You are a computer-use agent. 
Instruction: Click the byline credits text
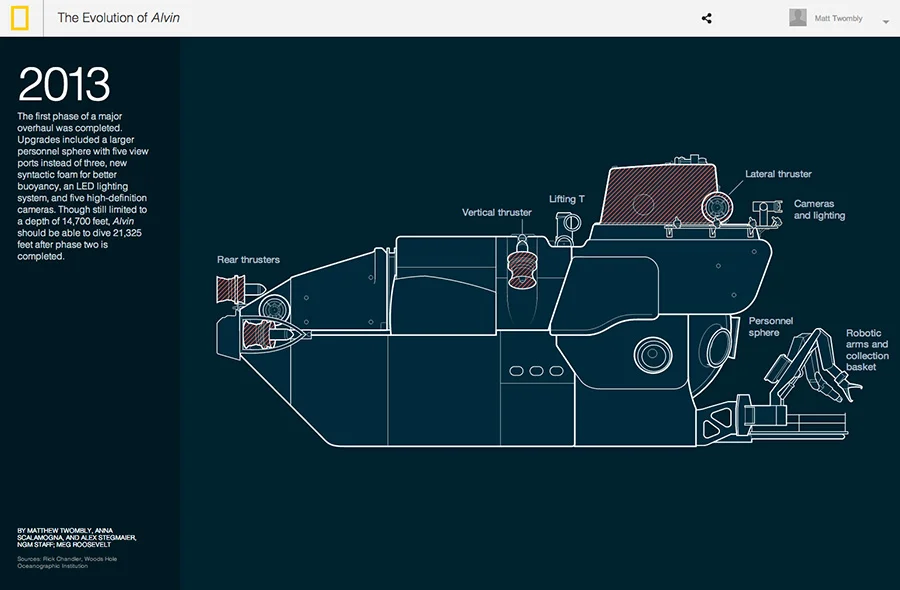(76, 538)
